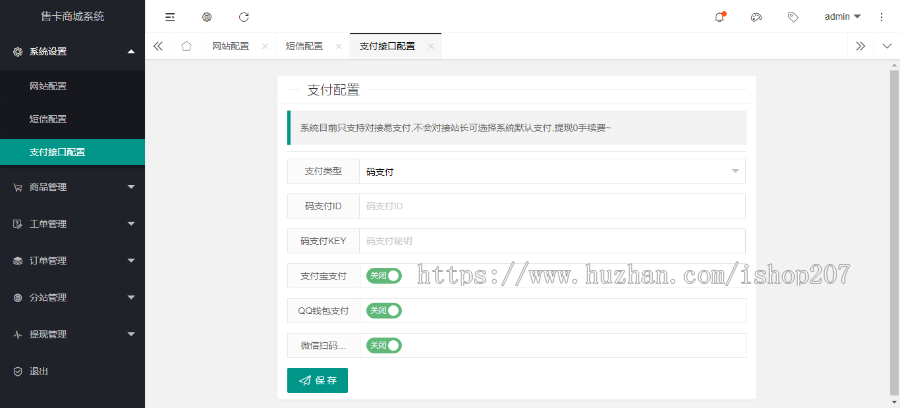Click the document icon beside 工单管理
Image resolution: width=900 pixels, height=408 pixels.
pos(18,224)
